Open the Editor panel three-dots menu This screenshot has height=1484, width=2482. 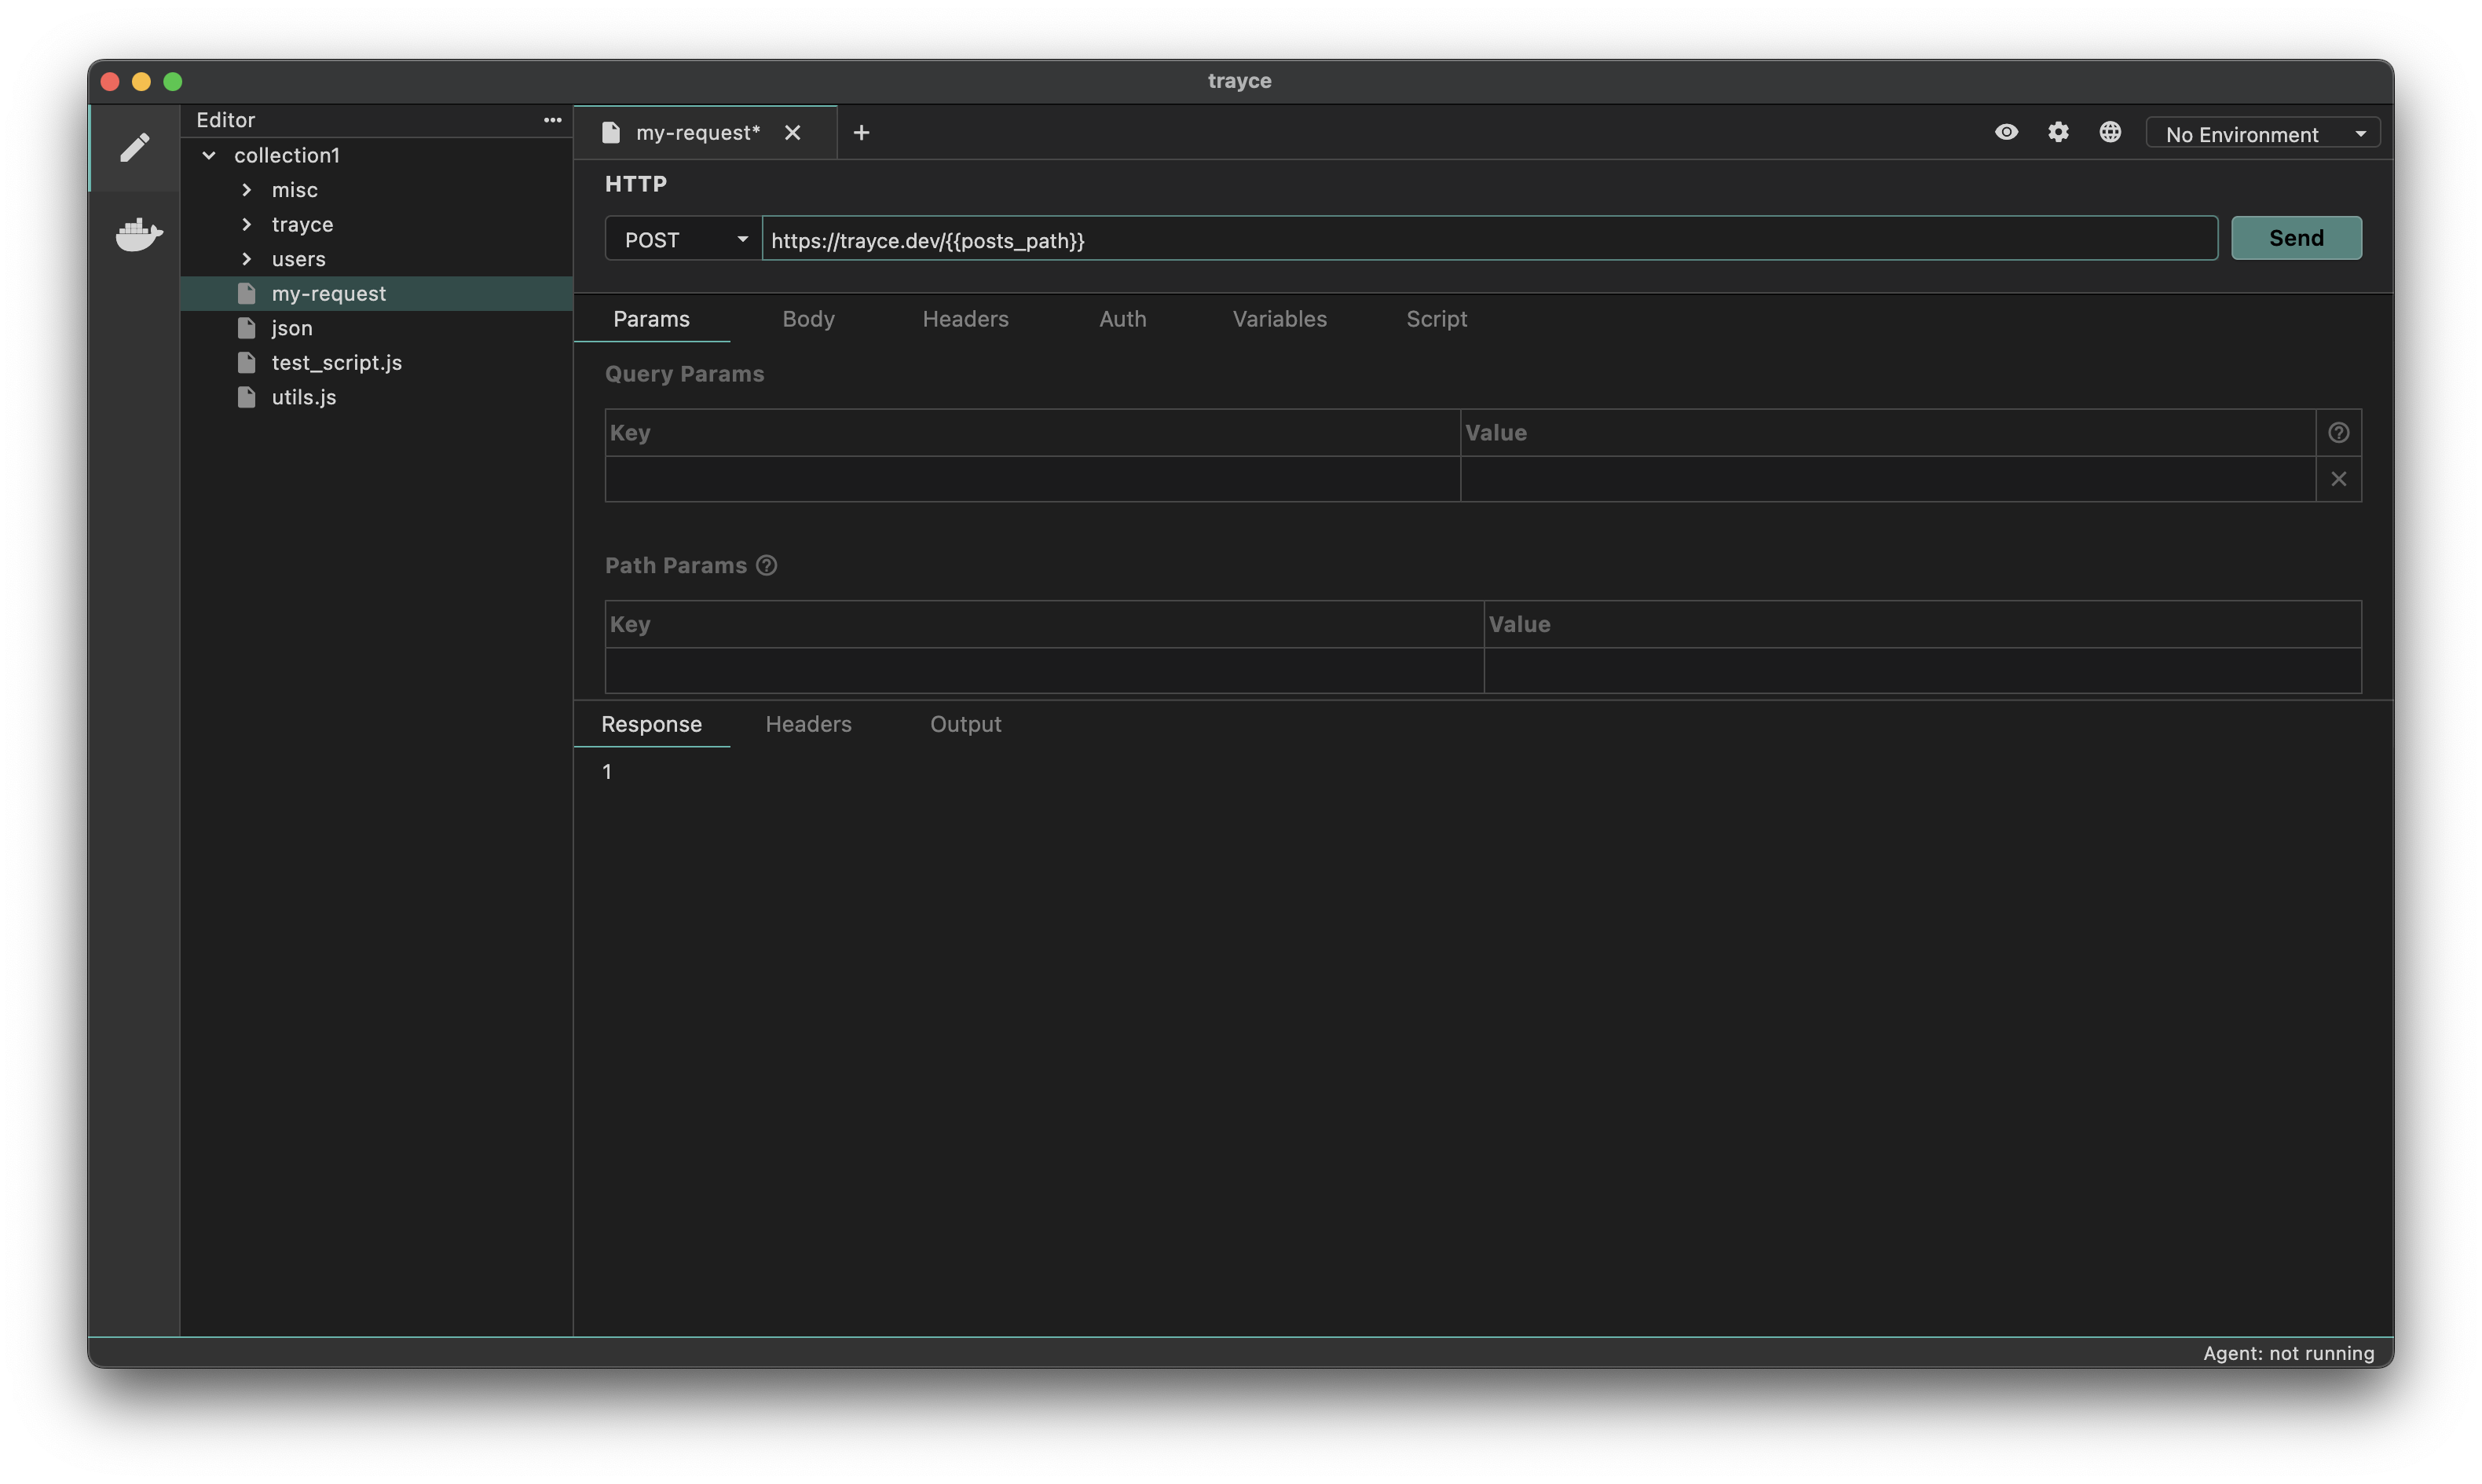tap(552, 120)
